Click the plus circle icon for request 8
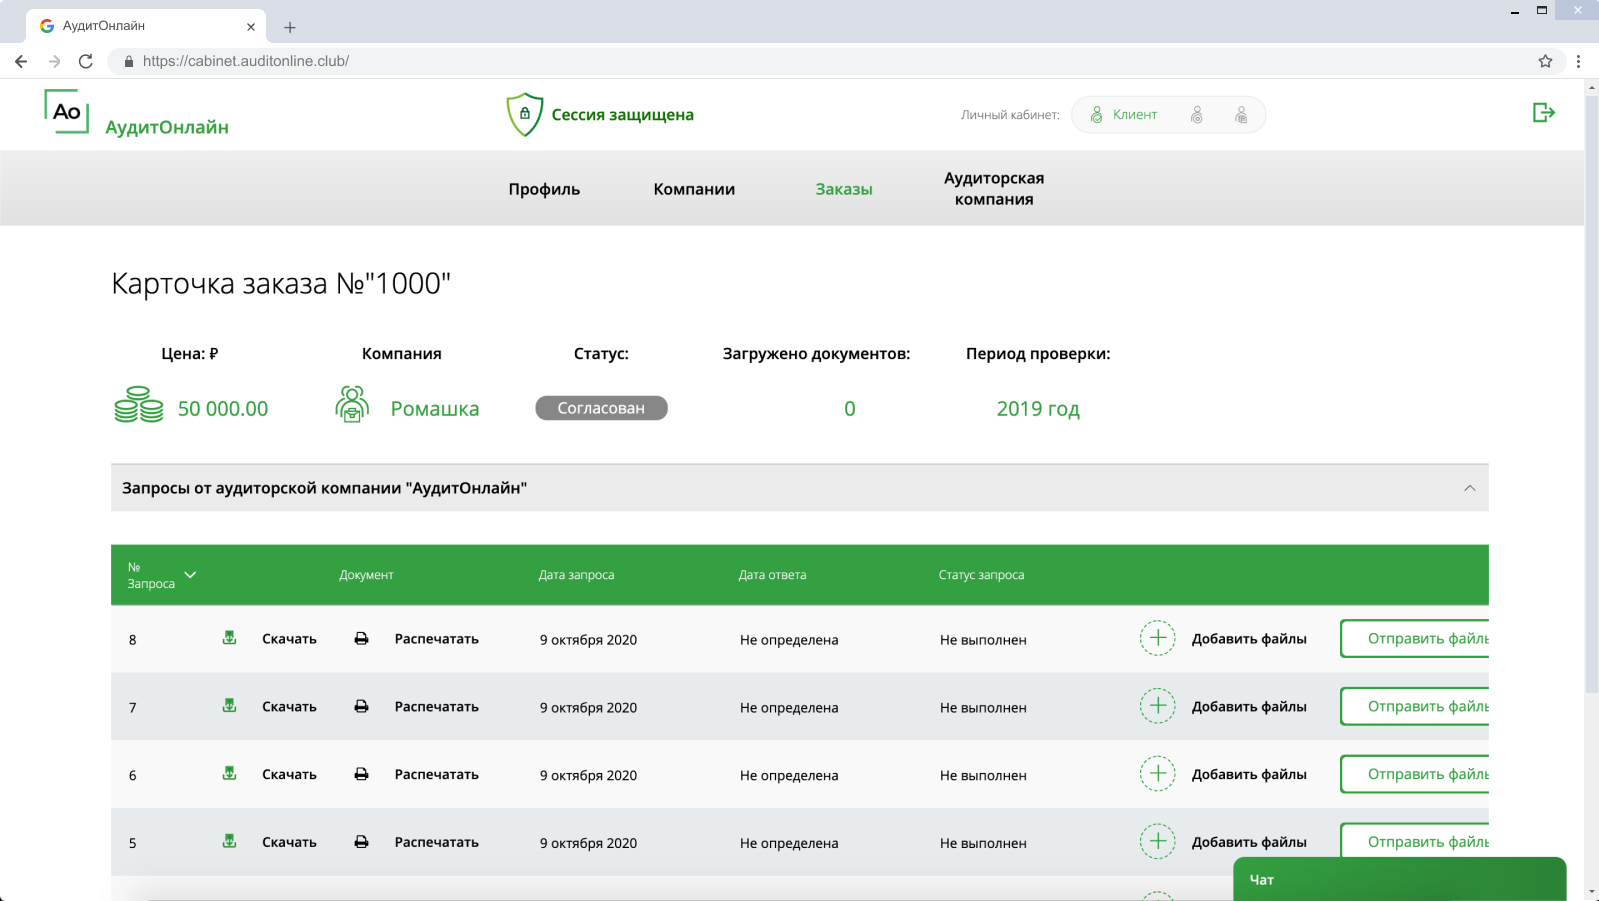Screen dimensions: 1599x901 click(1158, 638)
